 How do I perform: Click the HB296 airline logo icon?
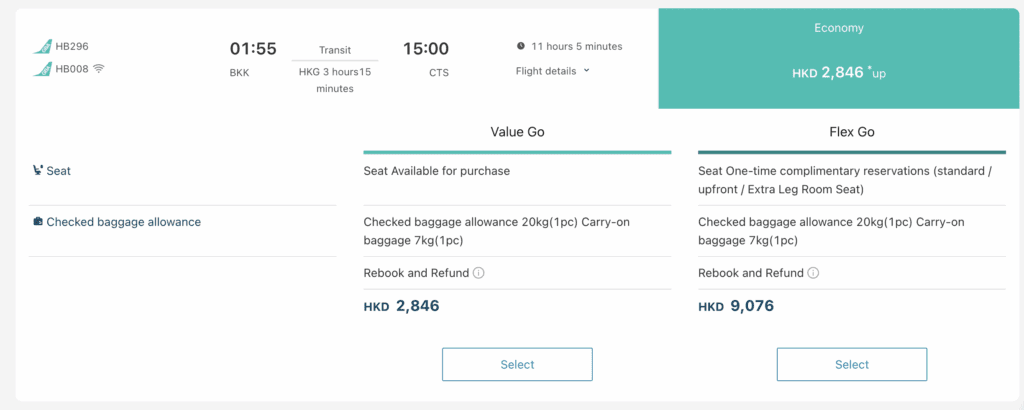(41, 47)
